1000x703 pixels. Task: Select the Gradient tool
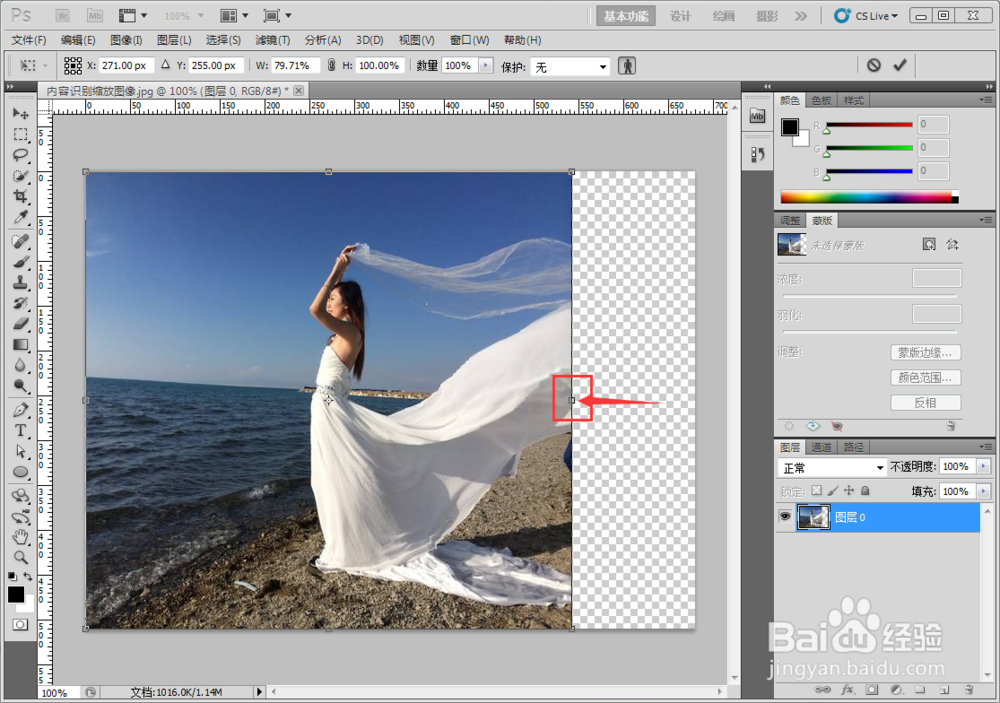click(20, 345)
